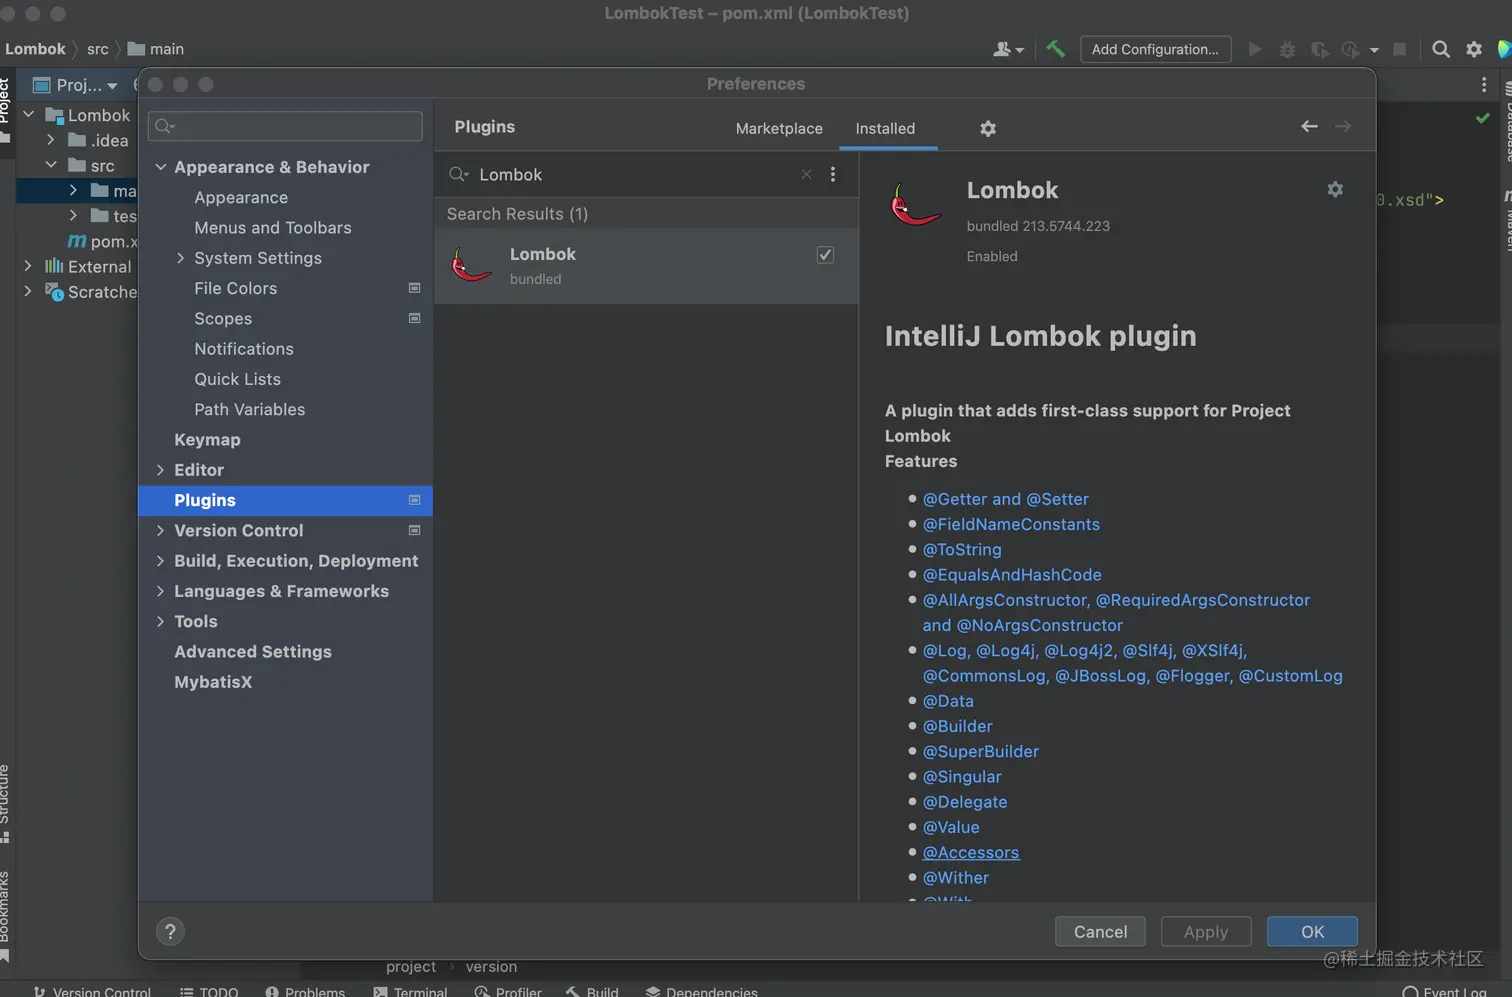Expand the Editor settings section
Screen dimensions: 1512x997
pyautogui.click(x=160, y=470)
